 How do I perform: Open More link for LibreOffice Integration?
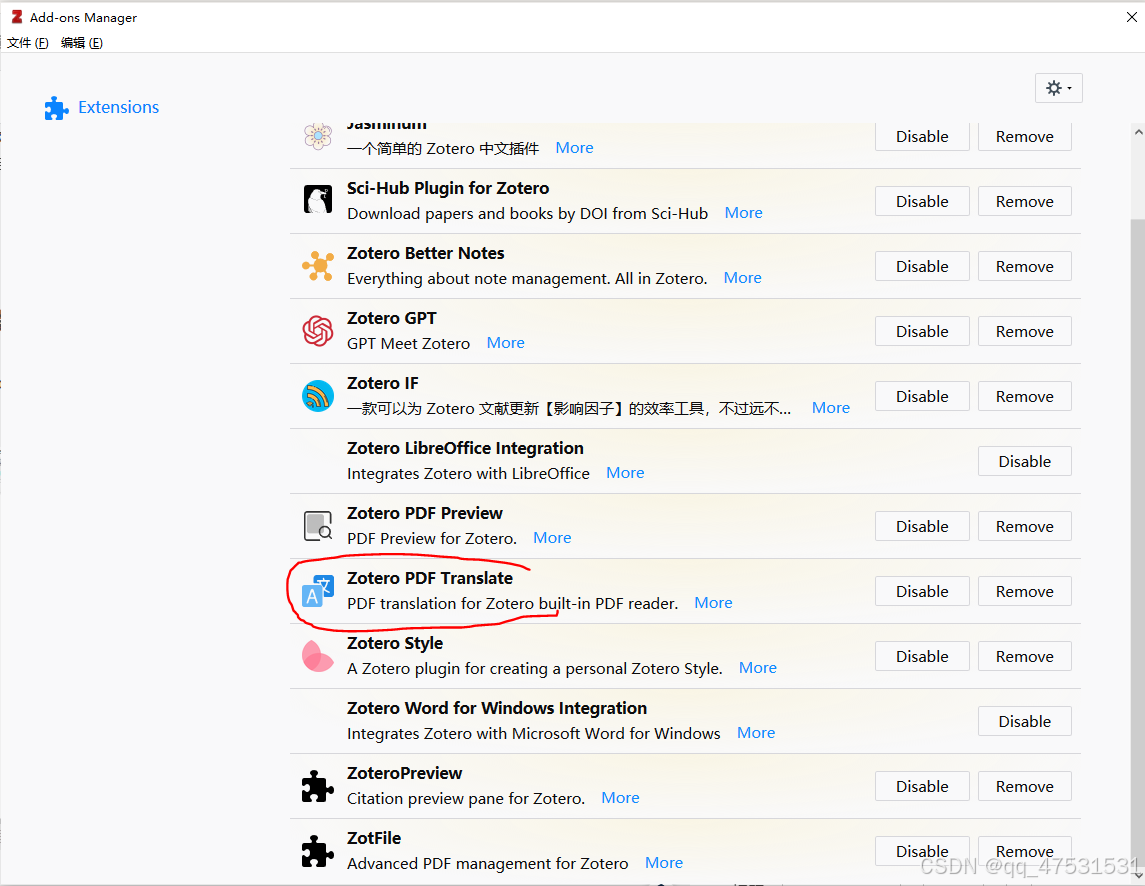pos(625,473)
